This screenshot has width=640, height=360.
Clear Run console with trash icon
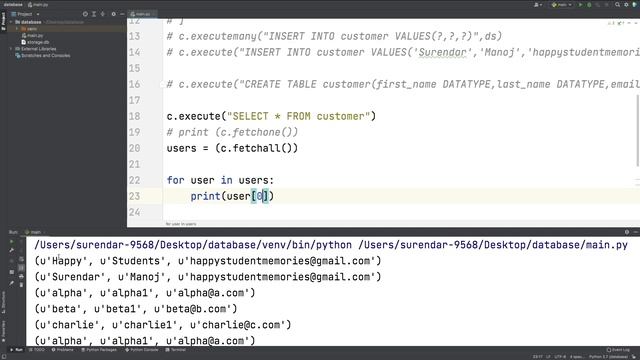coord(21,284)
